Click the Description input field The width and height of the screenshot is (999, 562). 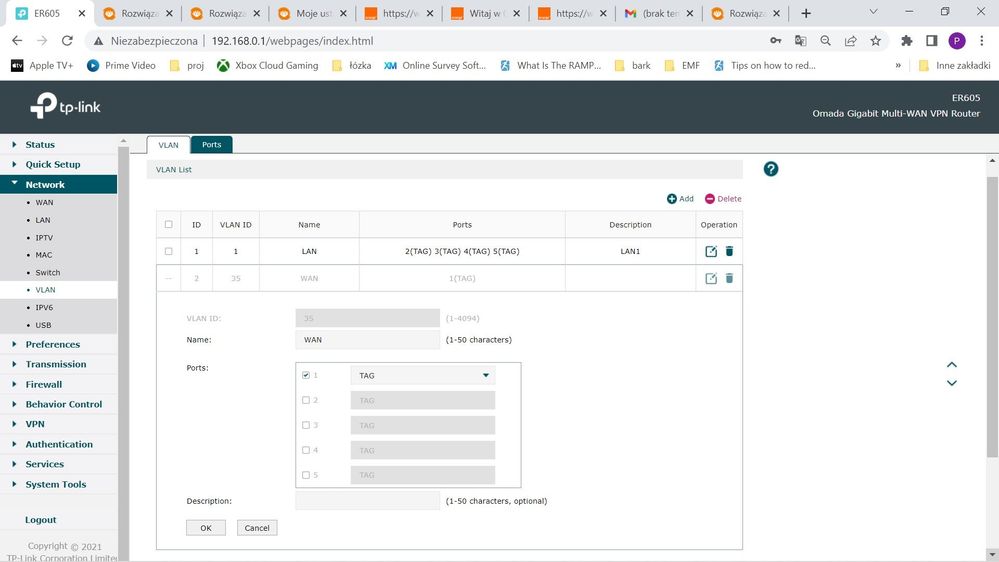click(x=367, y=501)
